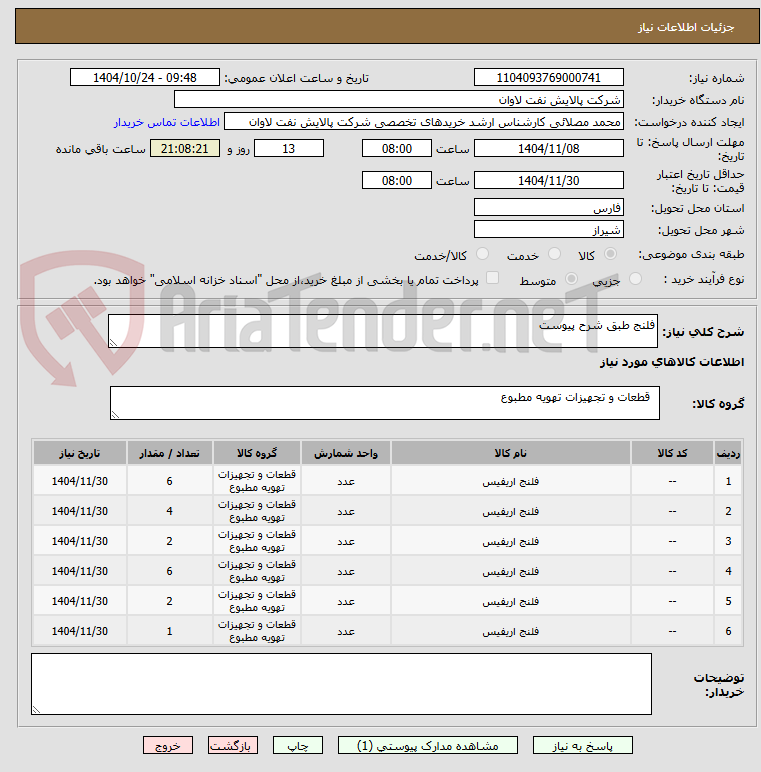Click the نام دستگاه خریدار field
The width and height of the screenshot is (761, 772).
pos(399,99)
